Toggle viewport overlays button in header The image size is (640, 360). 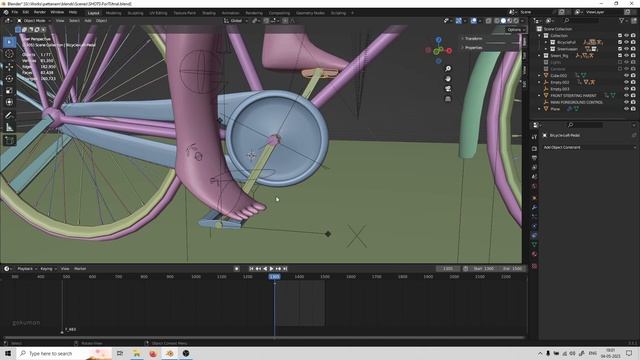click(x=473, y=20)
